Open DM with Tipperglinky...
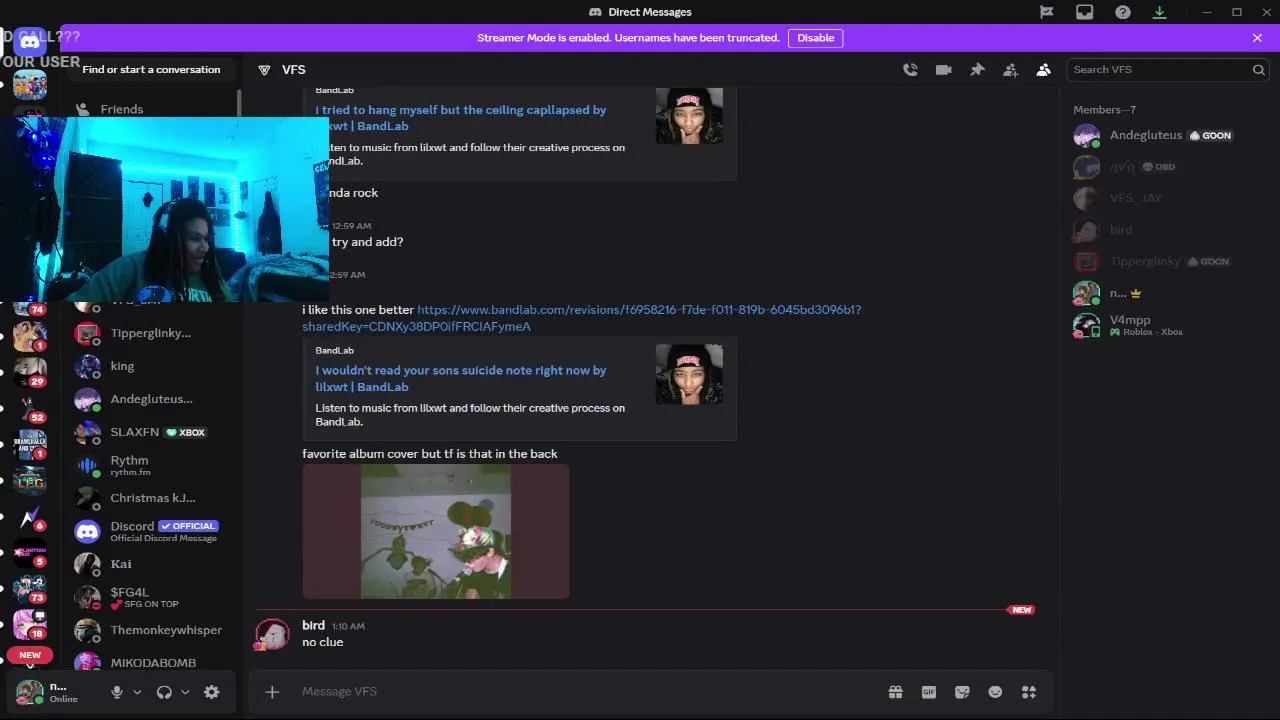Viewport: 1280px width, 720px height. pos(152,333)
